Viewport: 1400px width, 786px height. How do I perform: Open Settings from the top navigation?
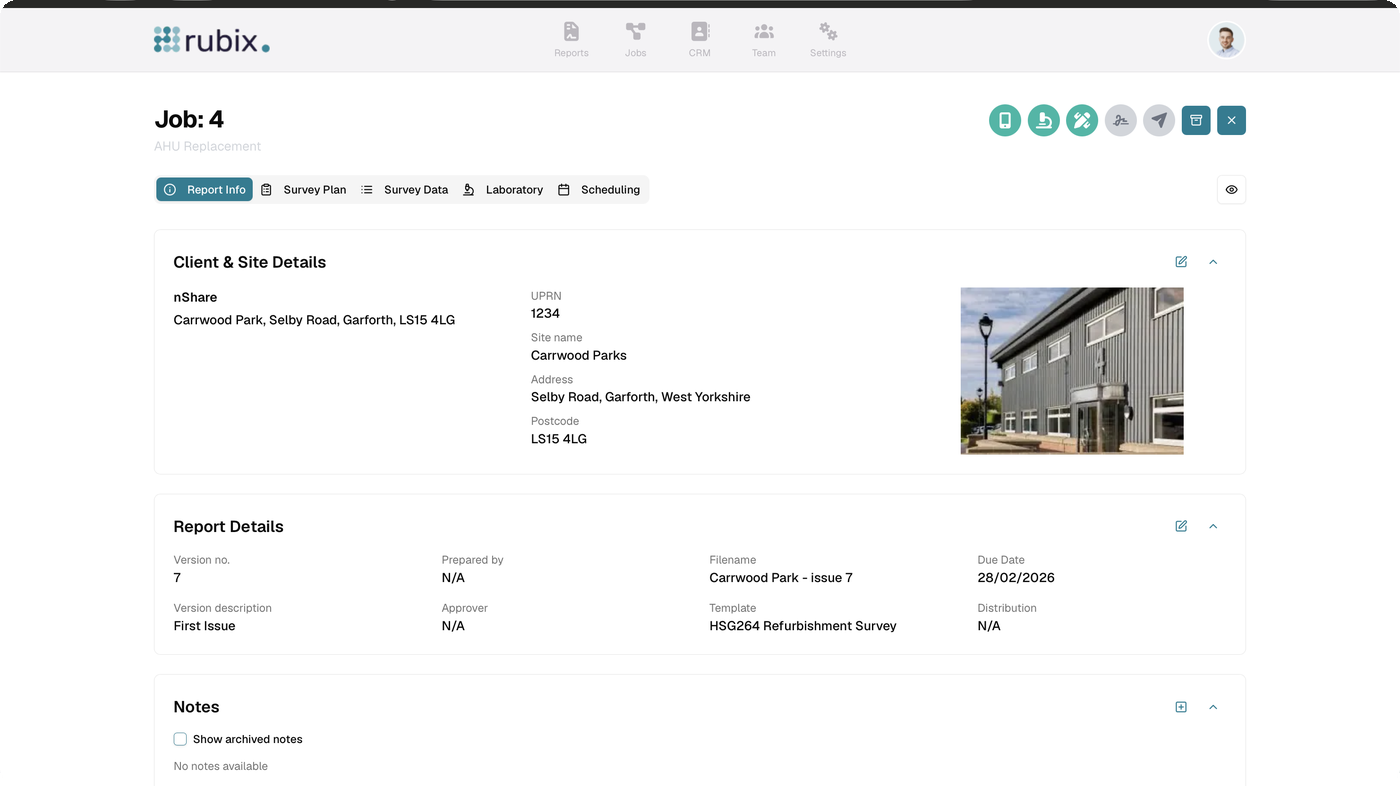[x=828, y=40]
